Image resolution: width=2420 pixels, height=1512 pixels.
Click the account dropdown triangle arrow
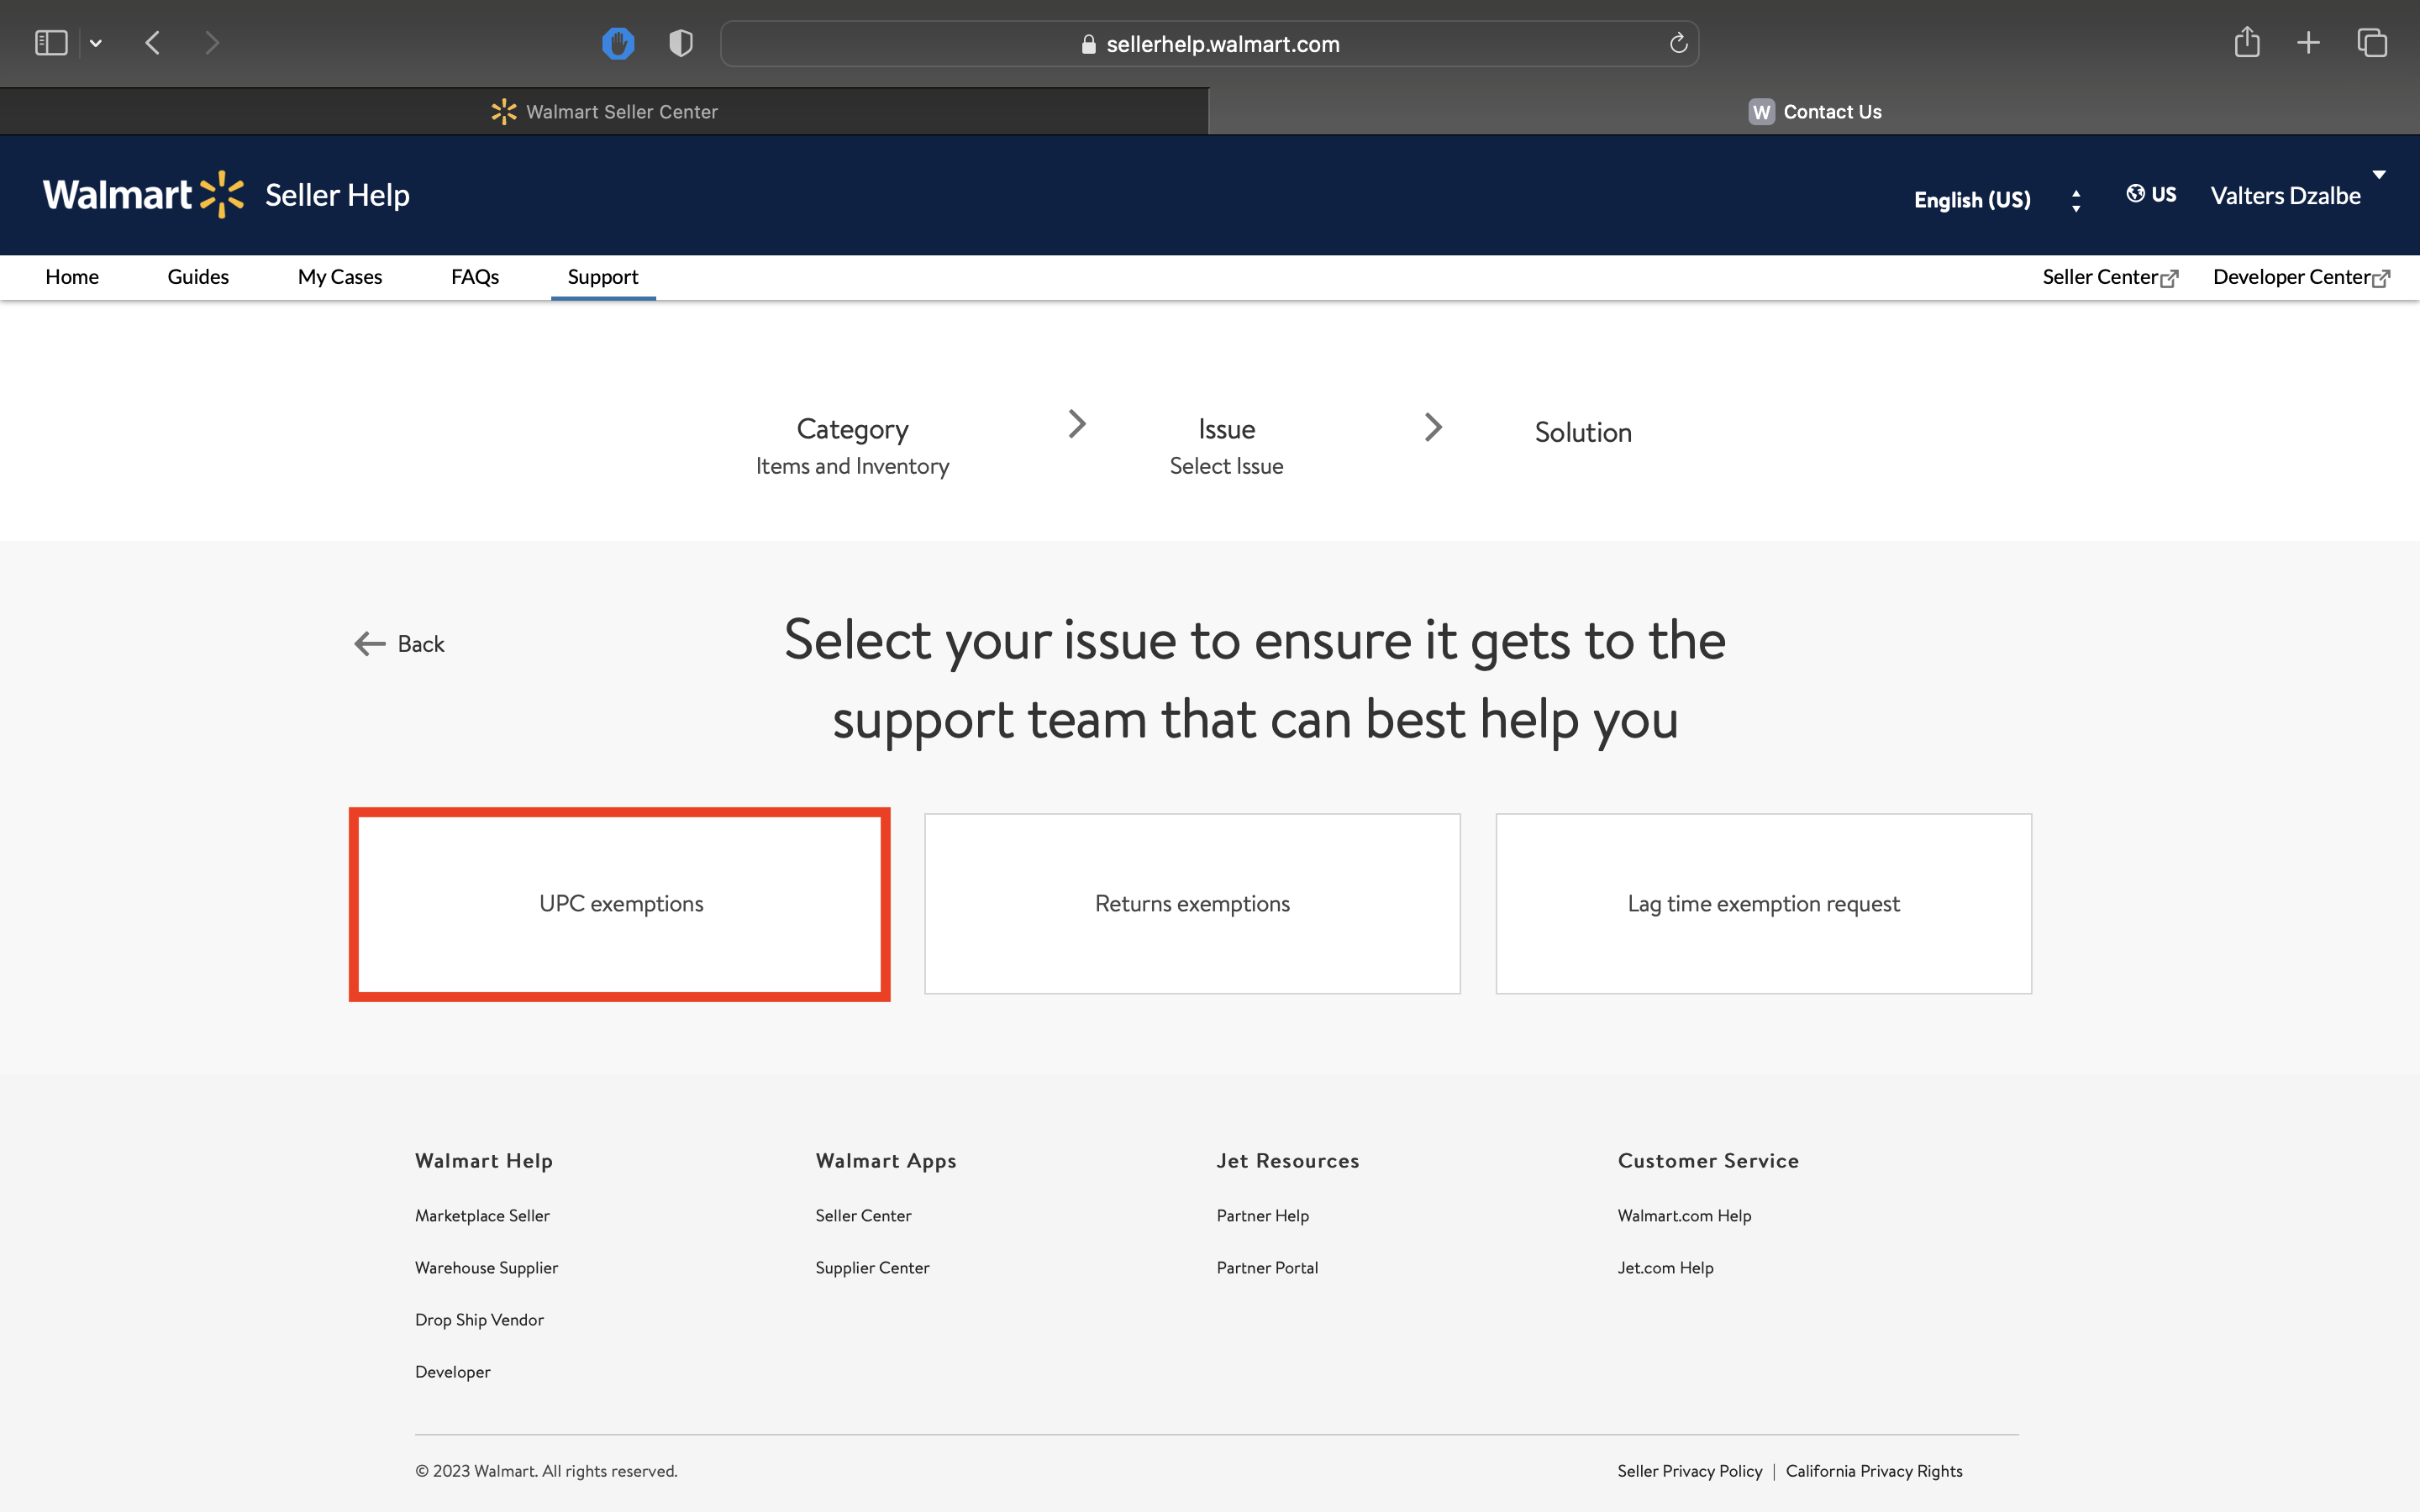pyautogui.click(x=2379, y=175)
